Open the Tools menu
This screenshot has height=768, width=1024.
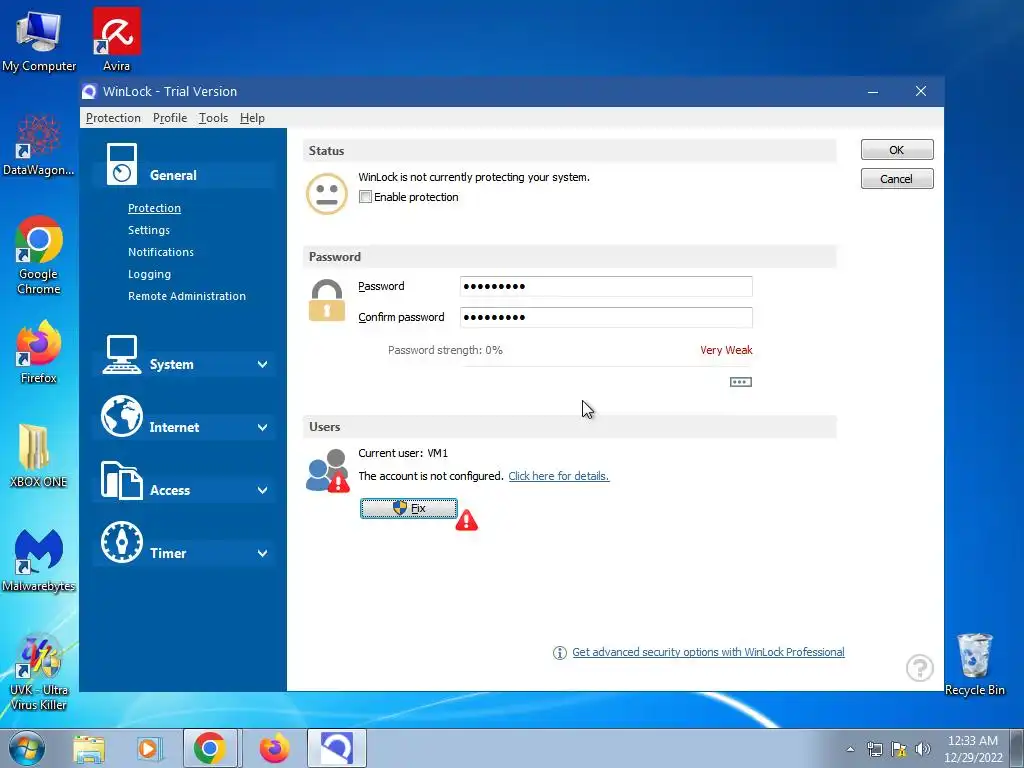tap(213, 118)
